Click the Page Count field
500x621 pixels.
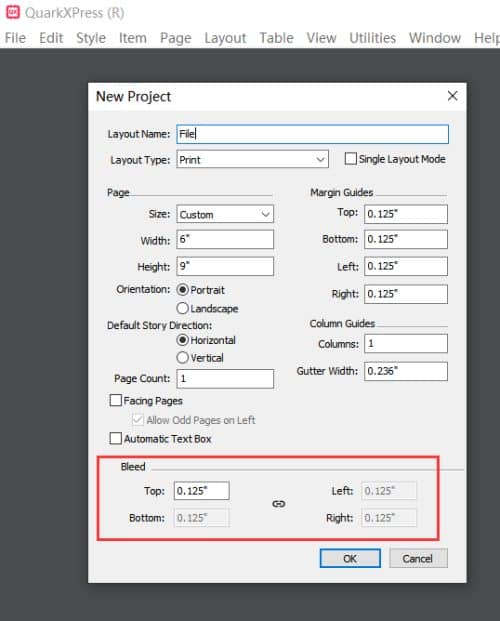[225, 379]
